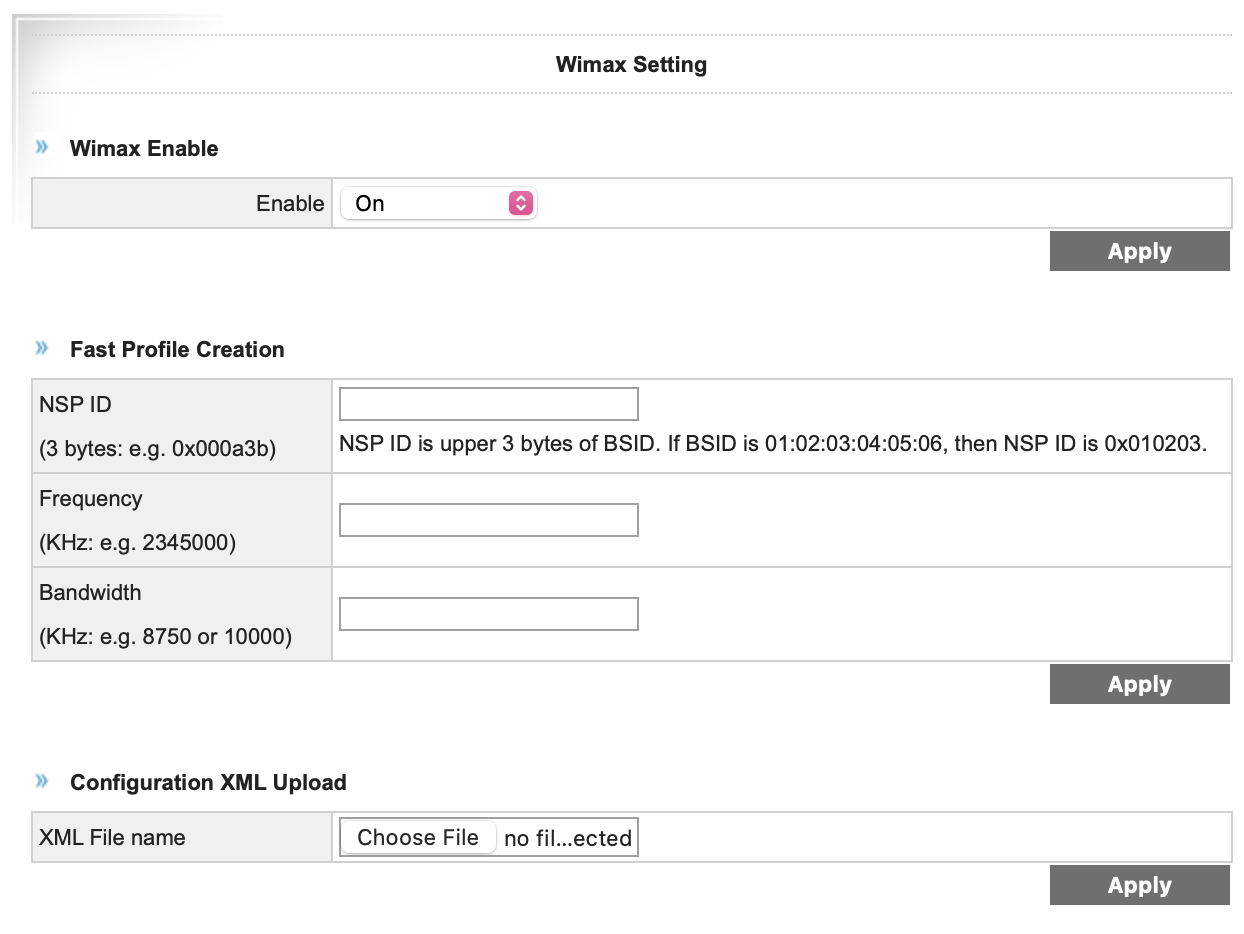Click the double-chevron icon beside Wimax Enable
Screen dimensions: 1244x934
[x=42, y=147]
